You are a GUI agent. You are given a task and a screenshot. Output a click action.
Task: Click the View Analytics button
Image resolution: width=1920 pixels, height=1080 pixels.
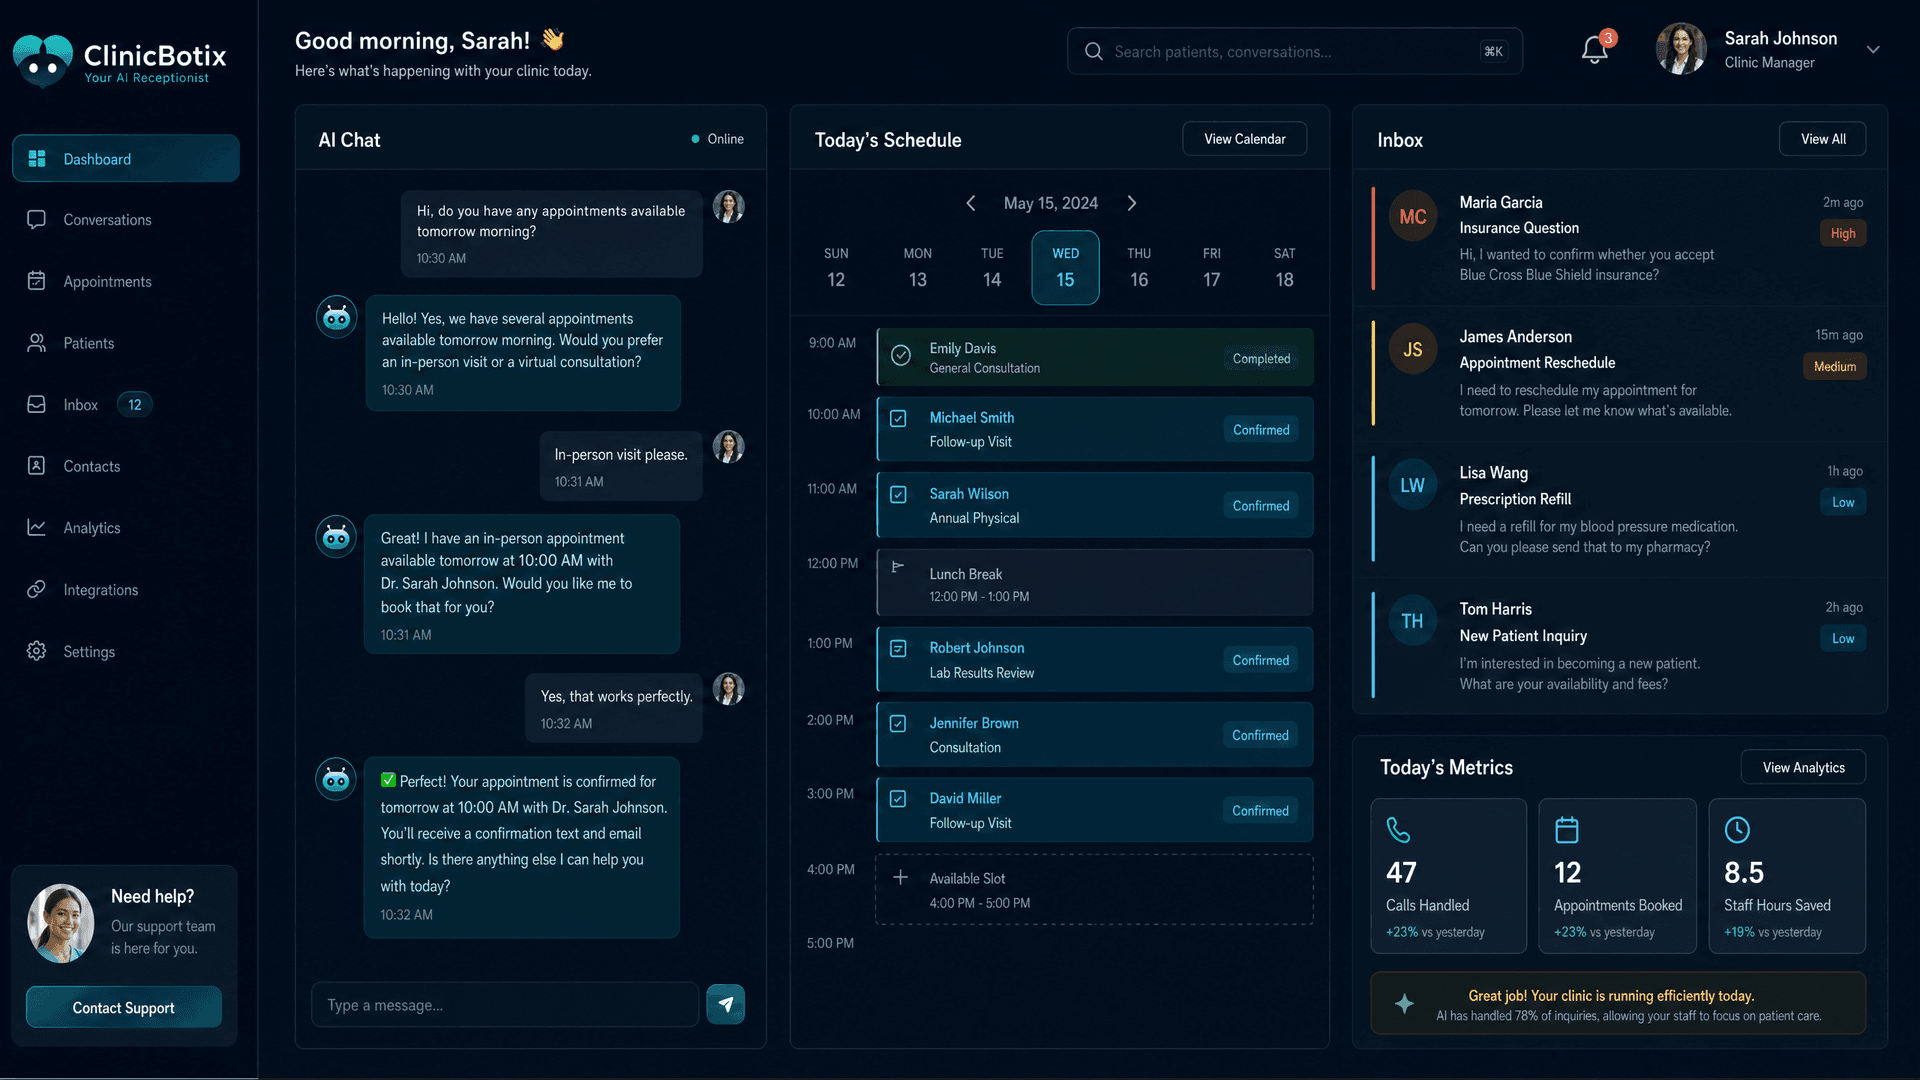[x=1803, y=767]
